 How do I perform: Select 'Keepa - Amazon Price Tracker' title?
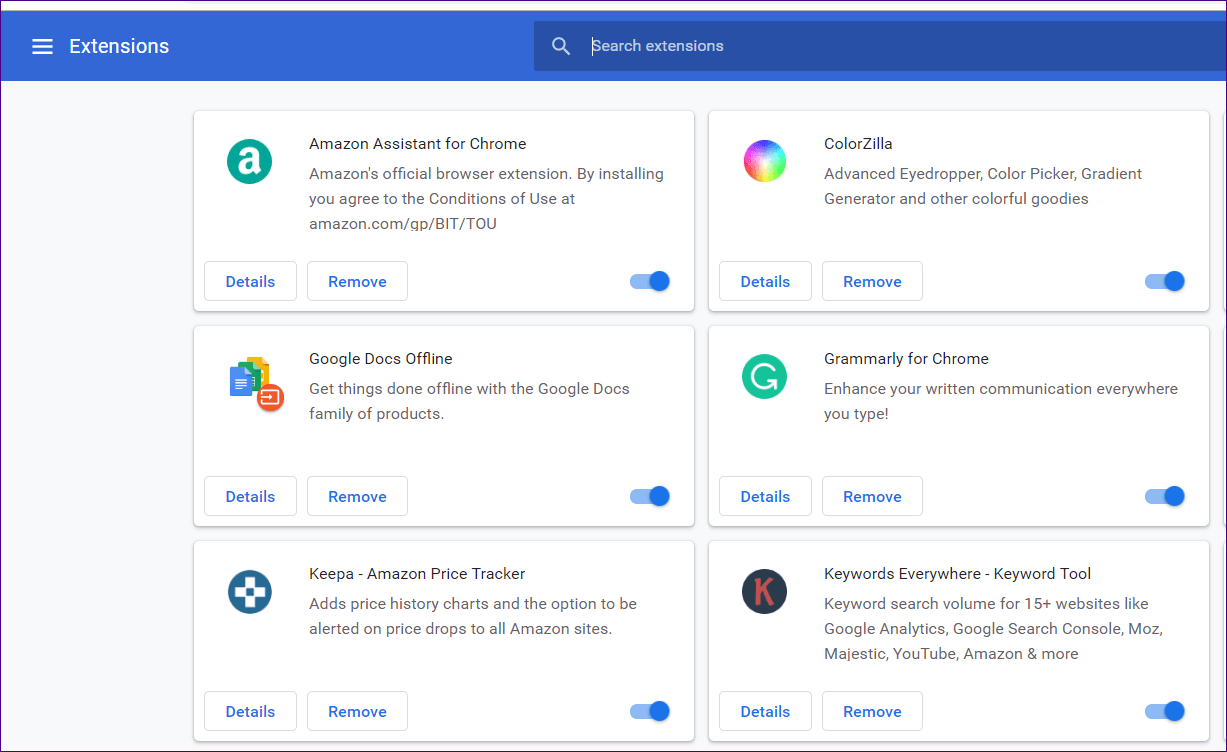[417, 574]
